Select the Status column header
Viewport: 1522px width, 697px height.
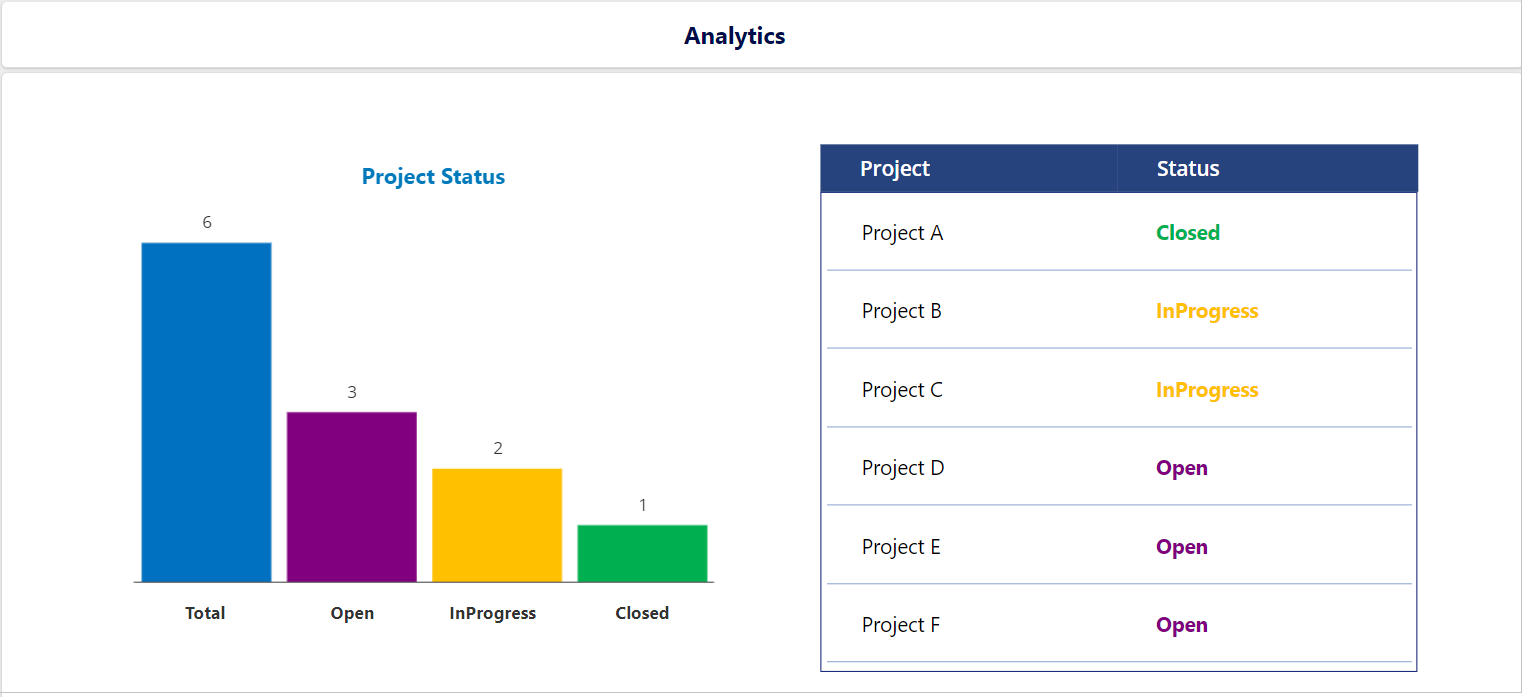pos(1188,168)
